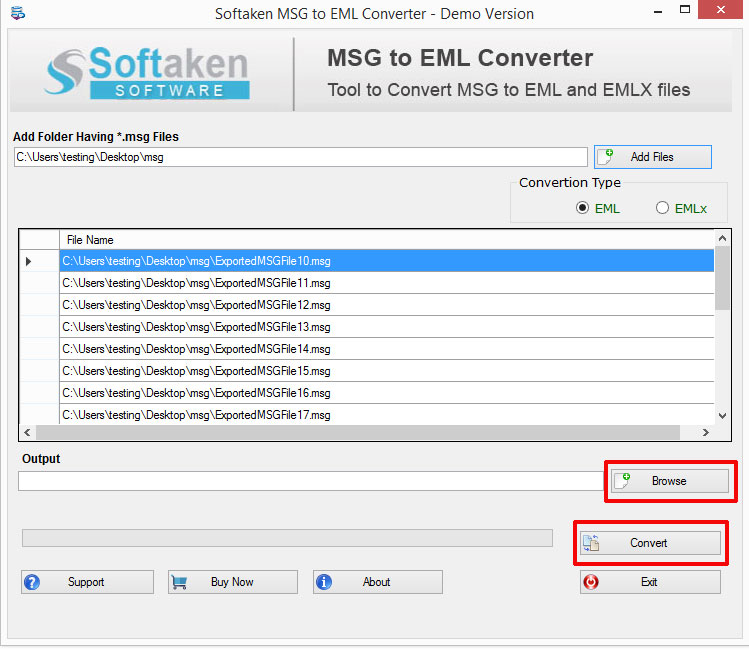Viewport: 749px width, 650px height.
Task: Click the Add Files document icon
Action: 605,157
